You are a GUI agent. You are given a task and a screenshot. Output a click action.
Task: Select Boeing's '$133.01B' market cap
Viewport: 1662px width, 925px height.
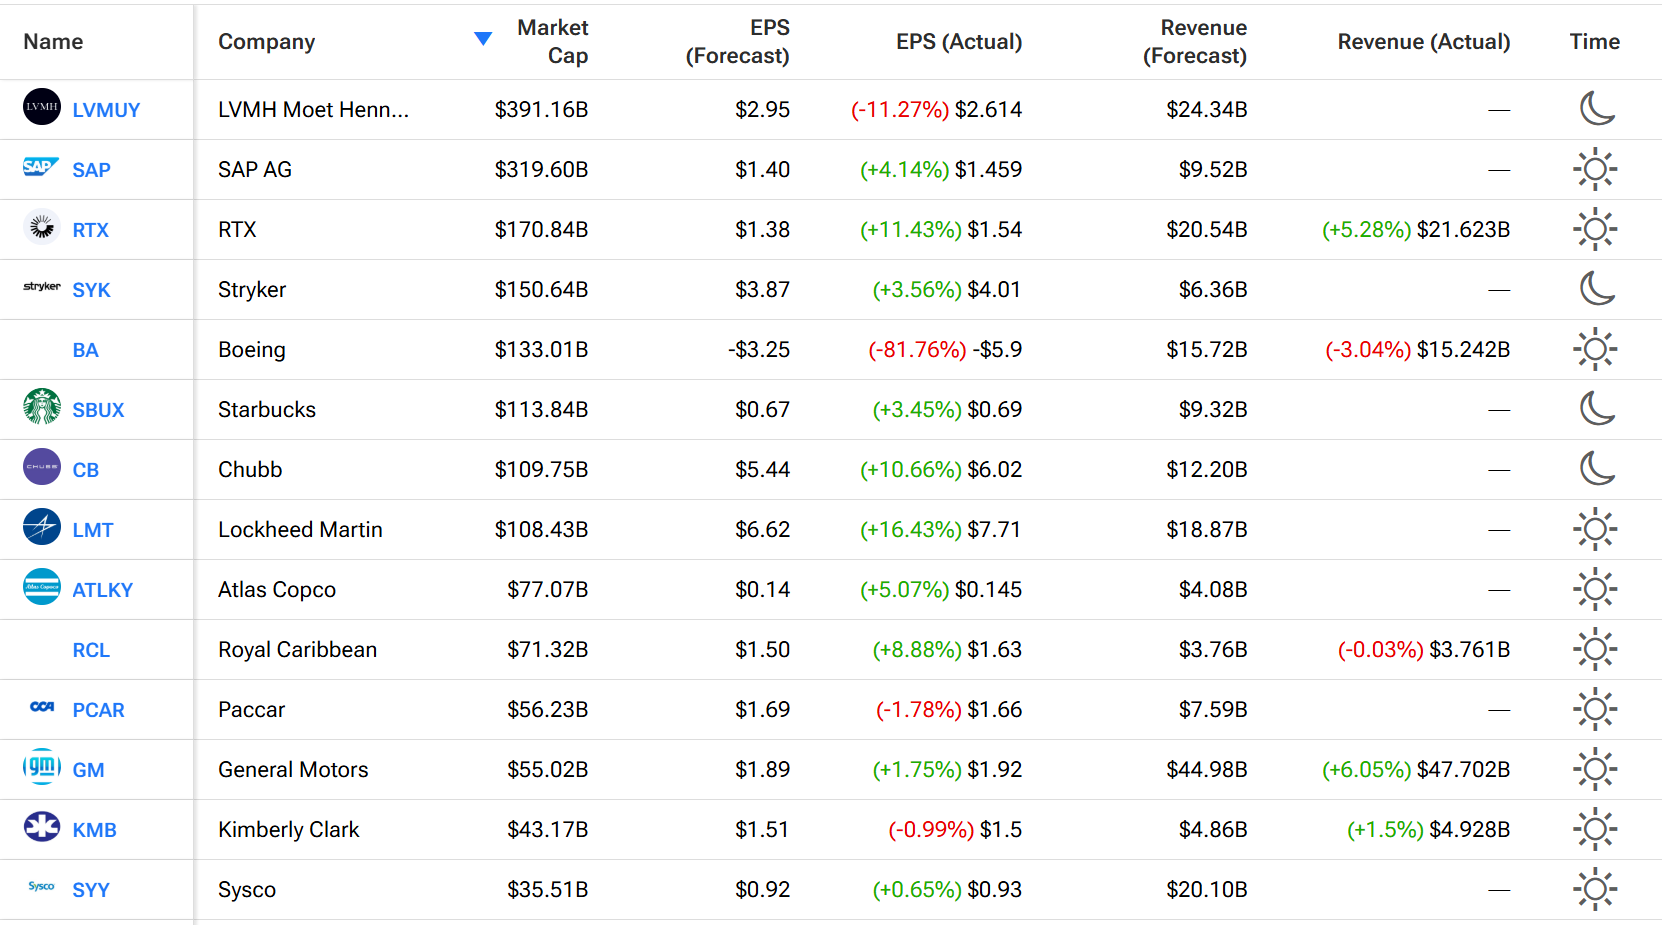click(x=541, y=350)
